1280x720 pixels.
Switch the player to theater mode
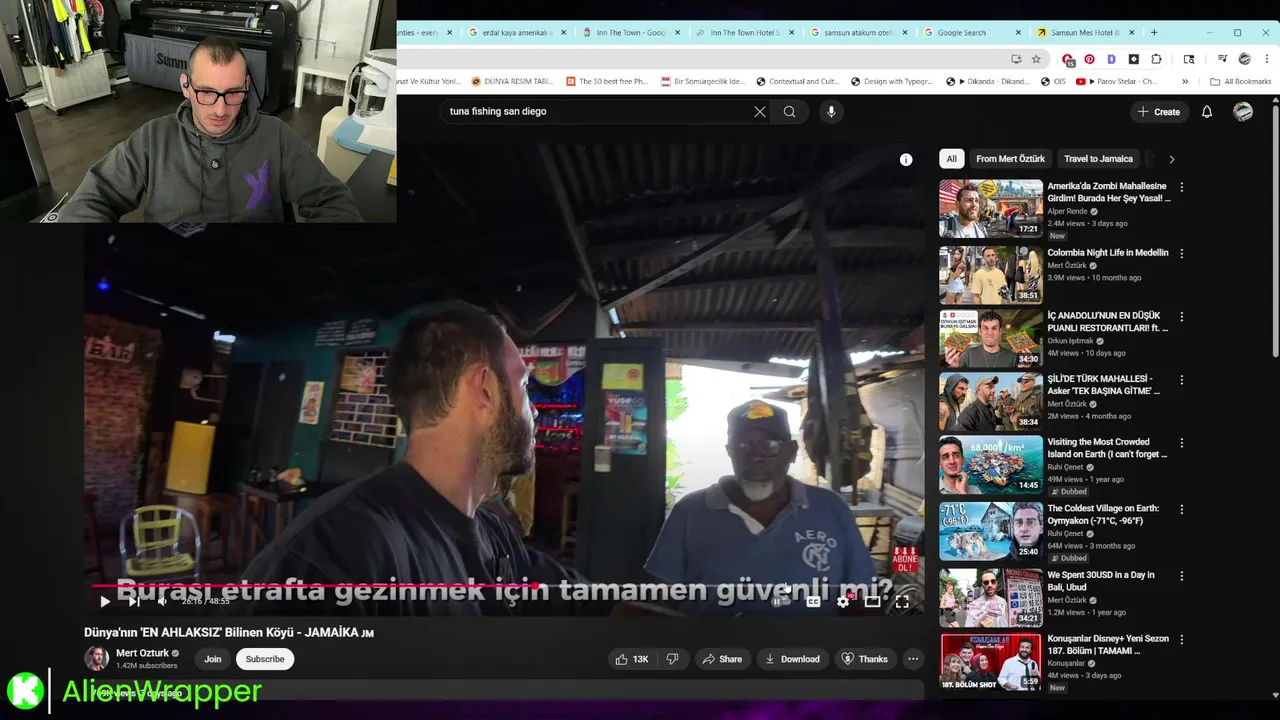click(873, 601)
